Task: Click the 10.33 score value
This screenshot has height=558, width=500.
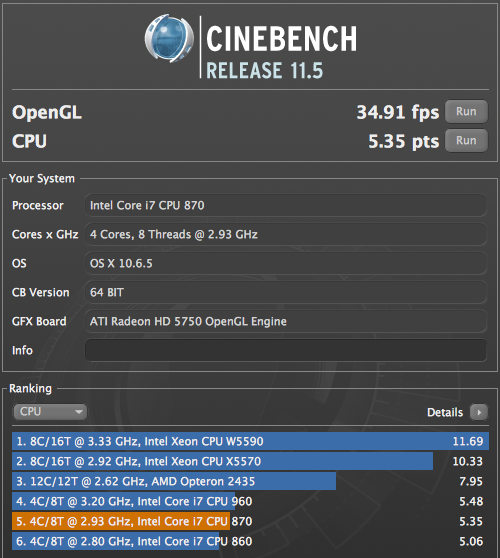Action: (468, 461)
